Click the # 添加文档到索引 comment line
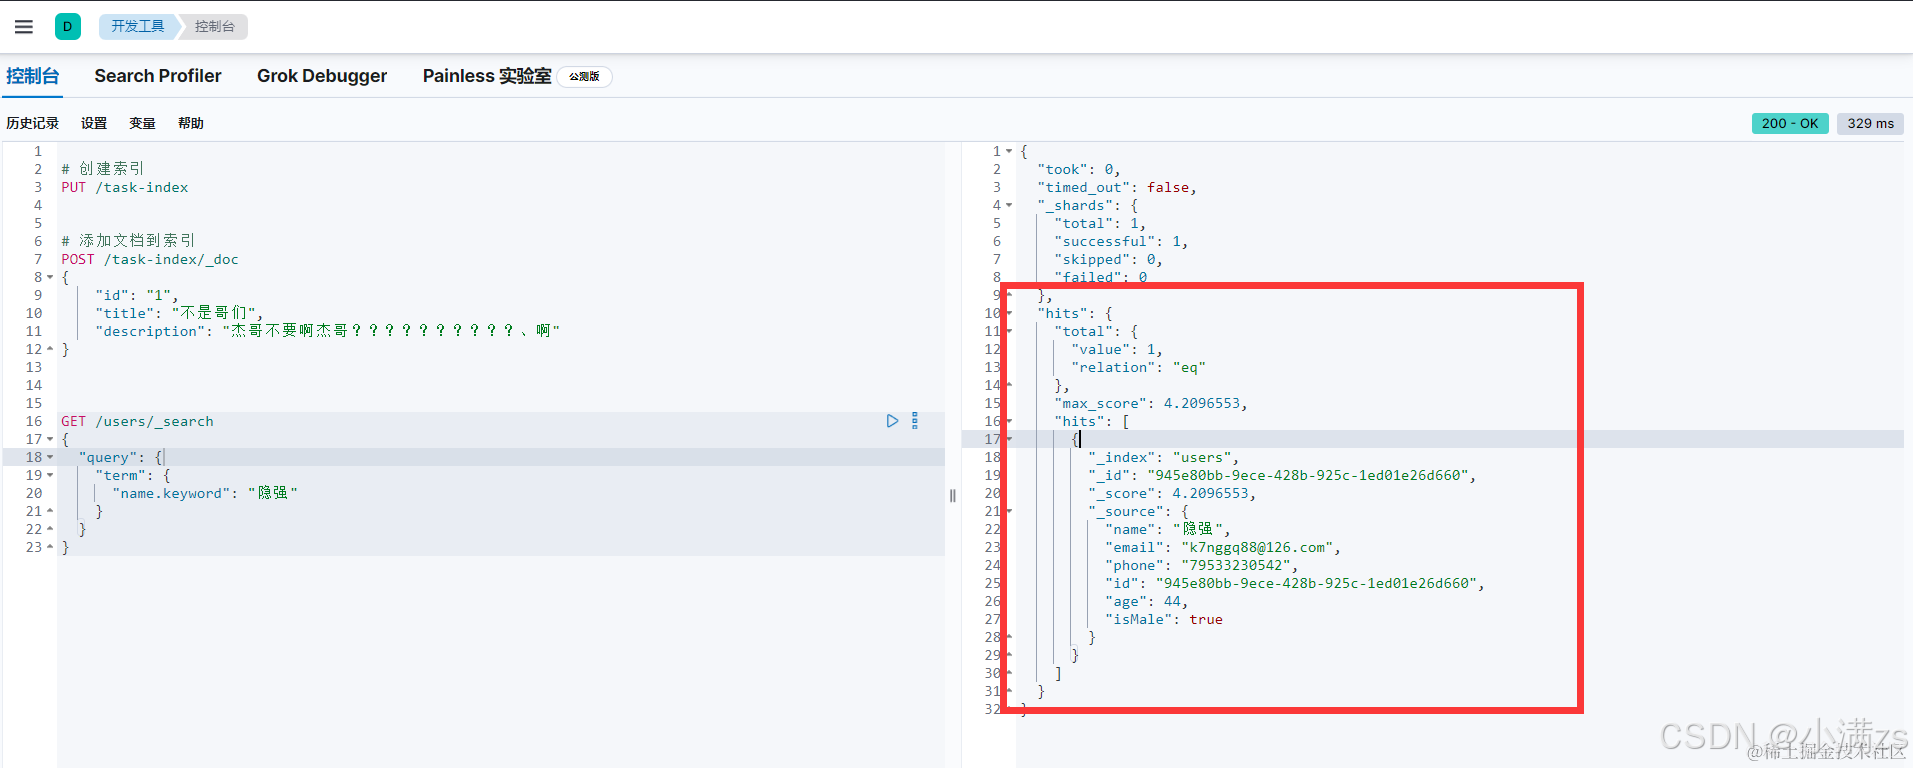 [128, 241]
